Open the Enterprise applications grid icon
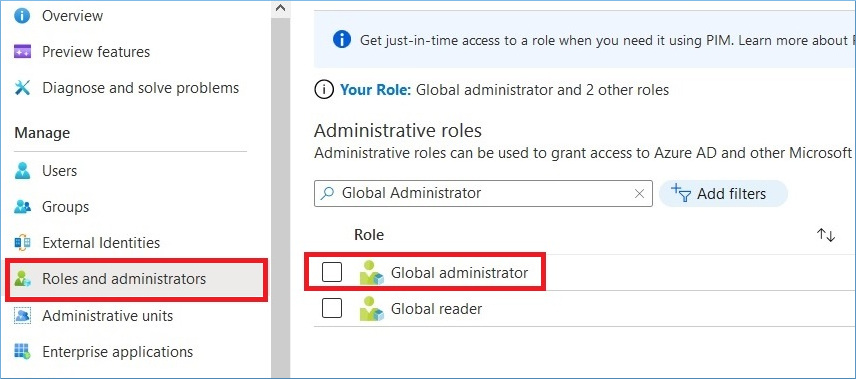 (x=22, y=351)
